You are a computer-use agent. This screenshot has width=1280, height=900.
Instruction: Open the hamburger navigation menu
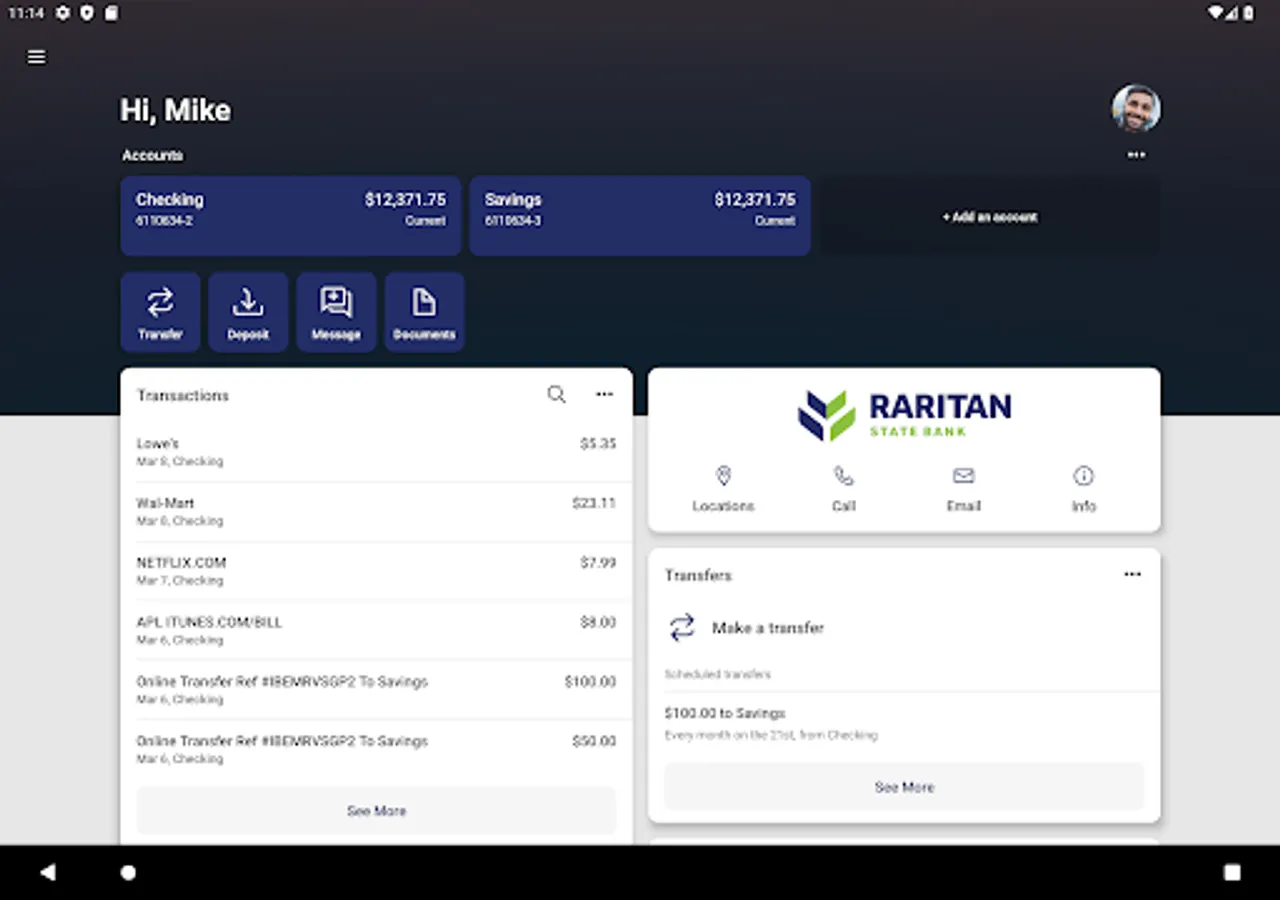coord(37,57)
